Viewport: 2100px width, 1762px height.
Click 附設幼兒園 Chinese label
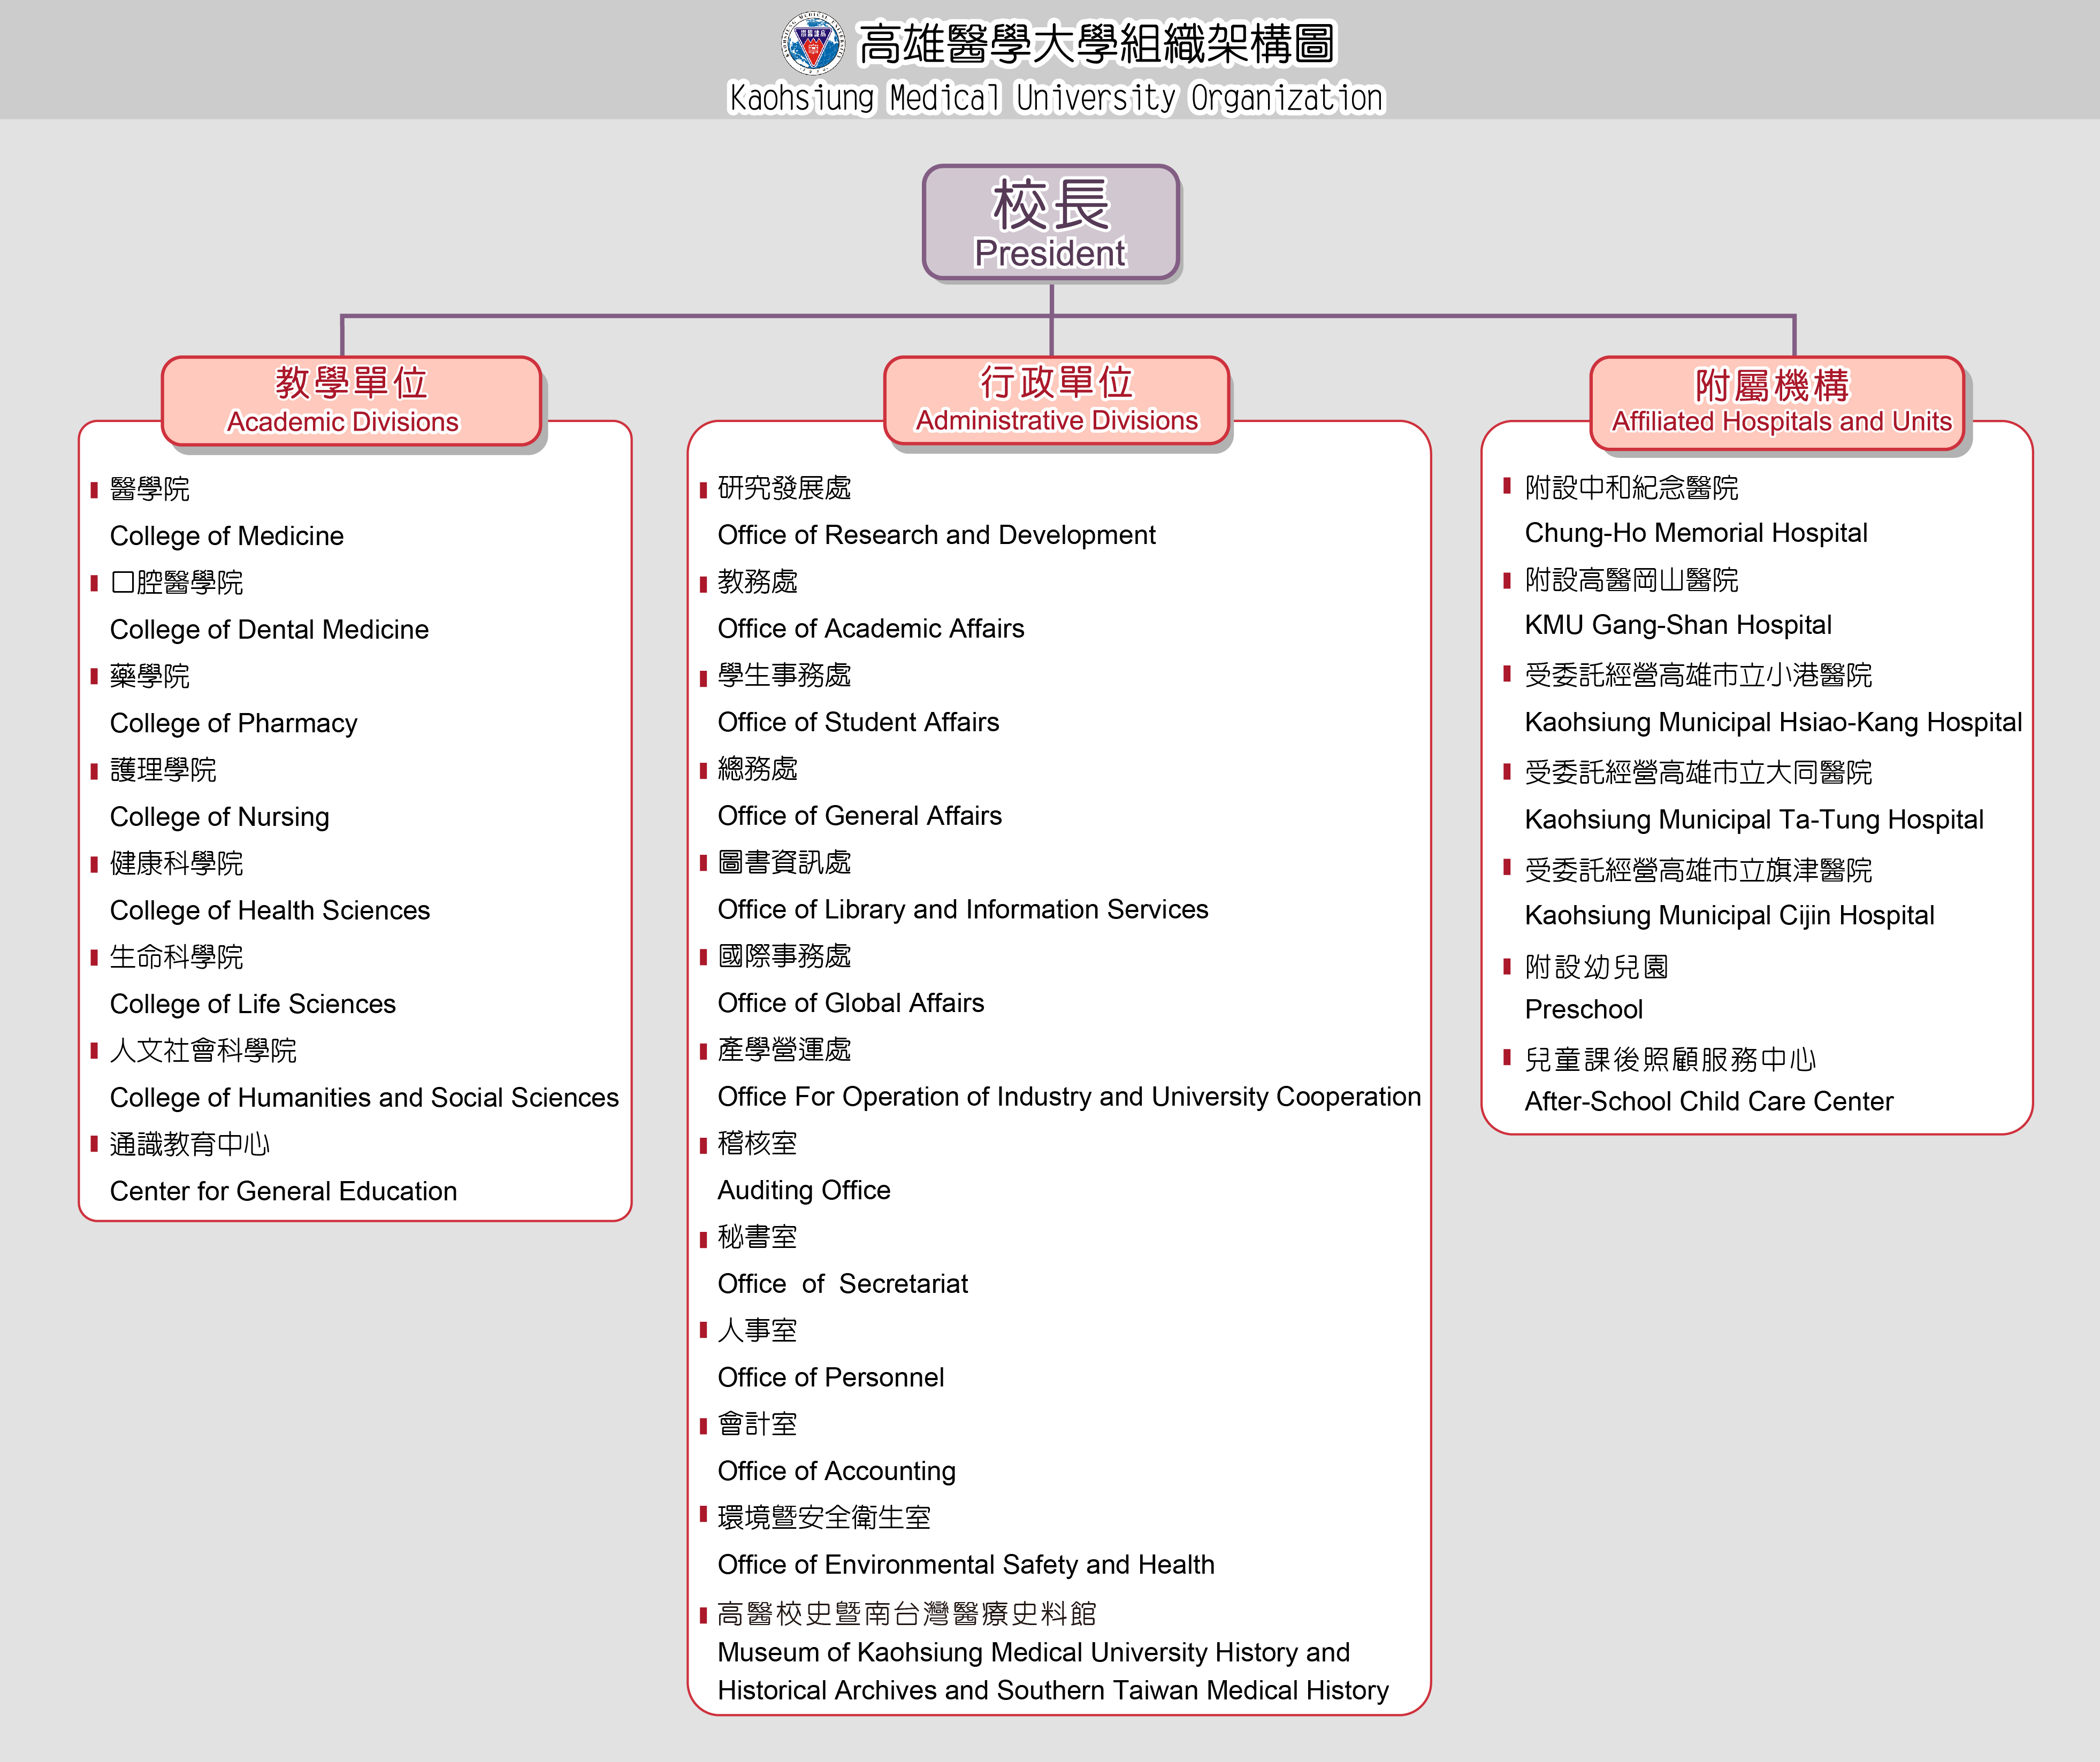pyautogui.click(x=1597, y=966)
